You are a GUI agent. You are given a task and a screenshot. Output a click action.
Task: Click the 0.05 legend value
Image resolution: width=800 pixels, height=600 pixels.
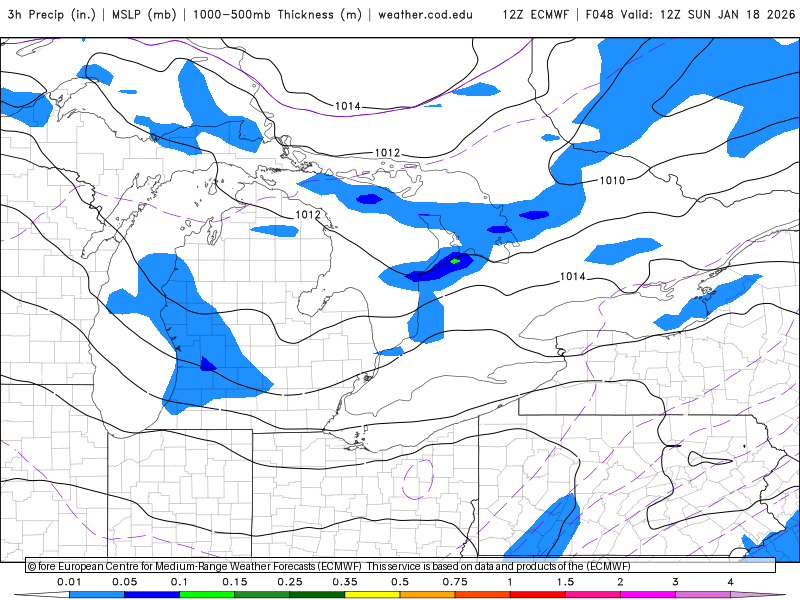click(124, 582)
